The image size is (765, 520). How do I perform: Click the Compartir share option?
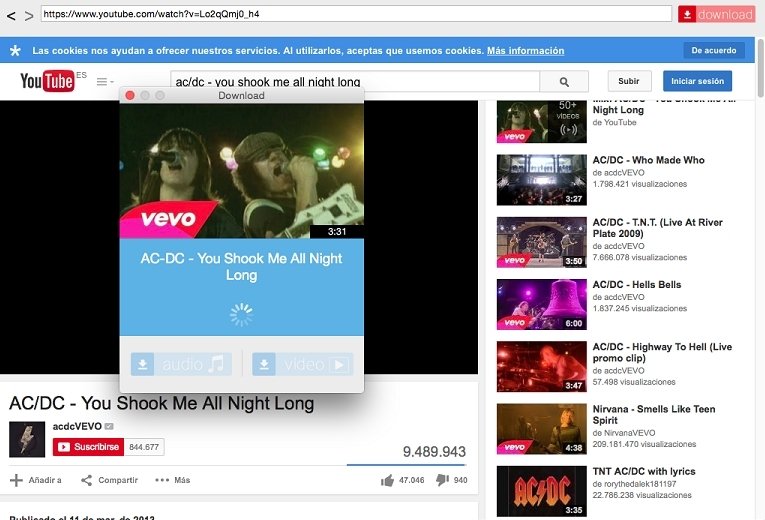[x=110, y=480]
